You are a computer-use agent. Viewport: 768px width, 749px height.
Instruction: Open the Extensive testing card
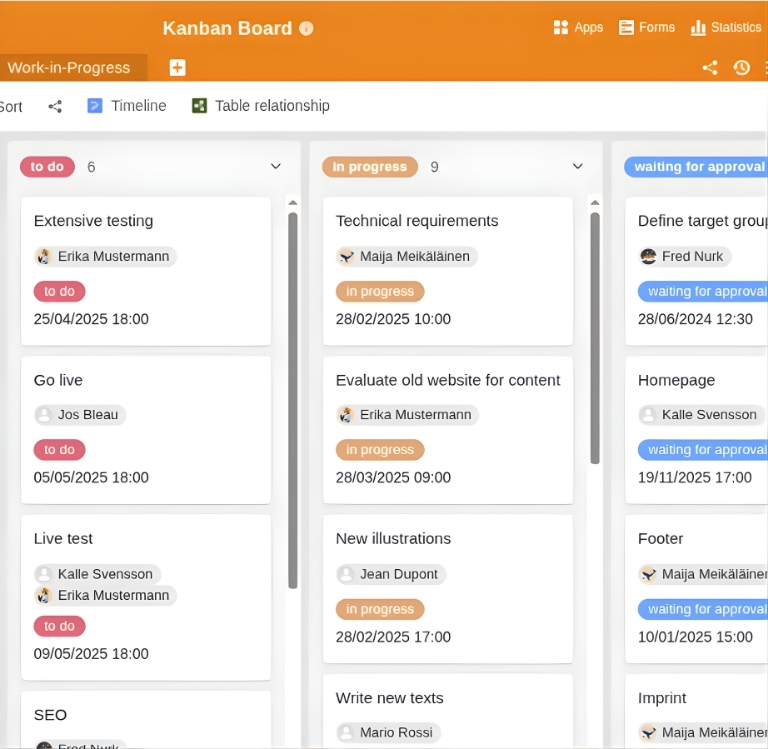tap(146, 271)
